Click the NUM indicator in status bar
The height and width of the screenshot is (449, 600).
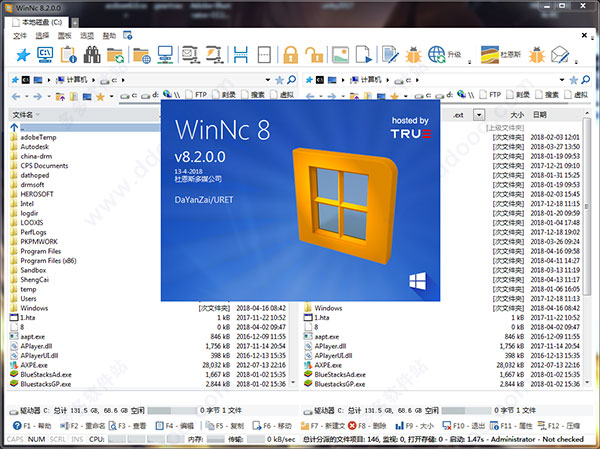coord(36,439)
